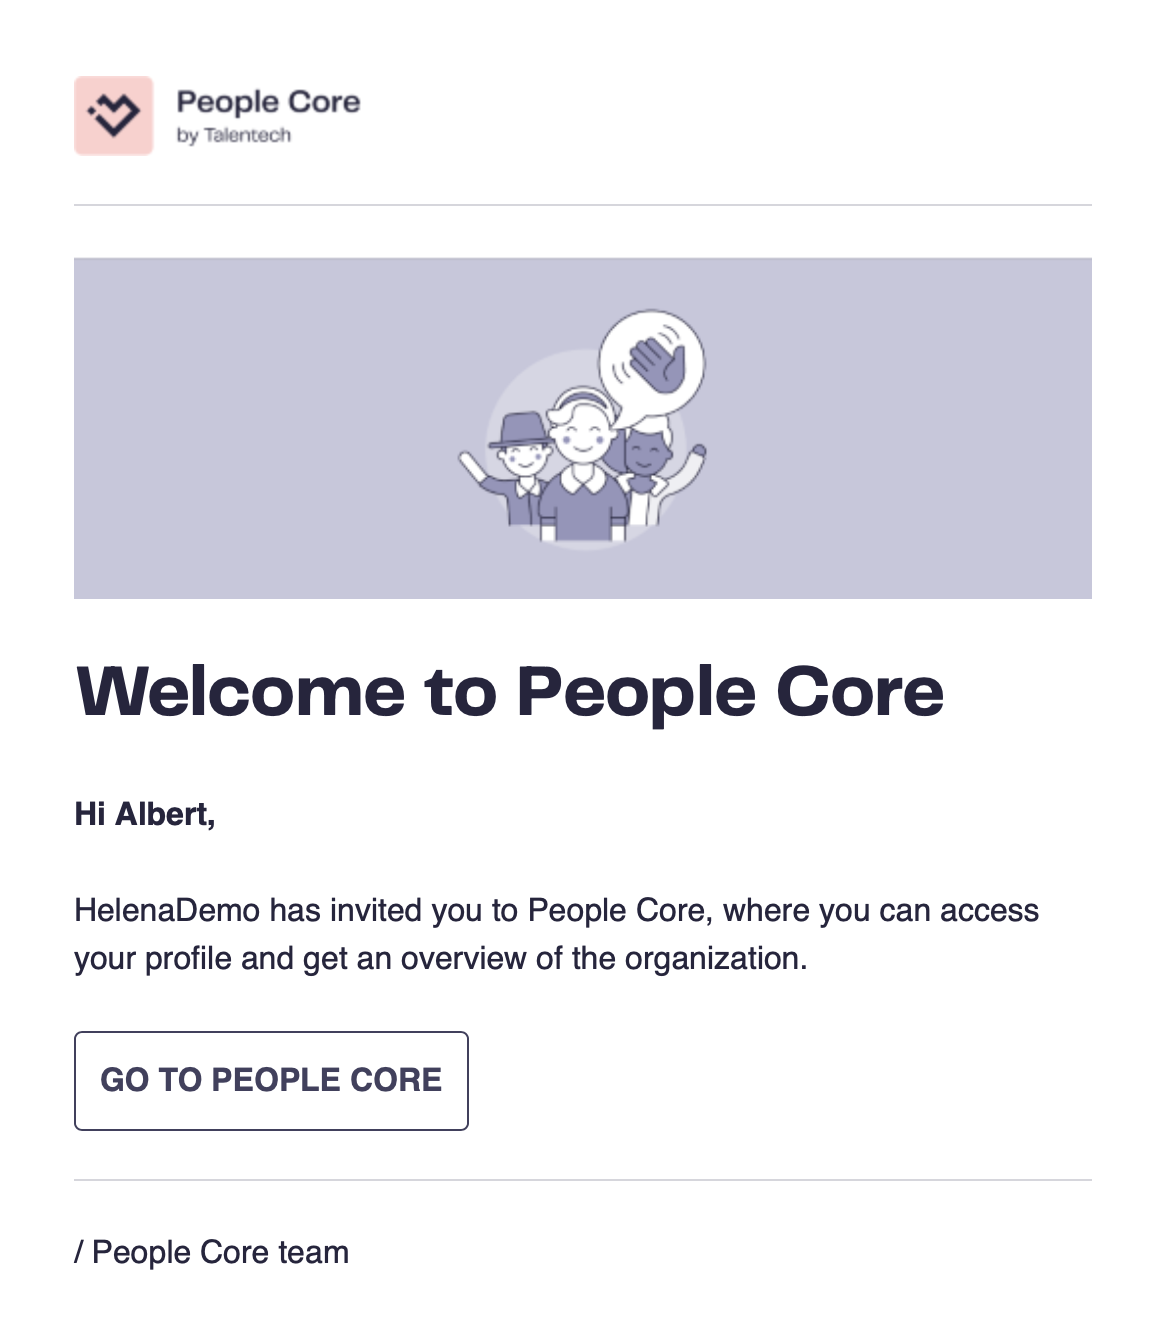
Task: Click the '/ People Core team' signature
Action: [212, 1252]
